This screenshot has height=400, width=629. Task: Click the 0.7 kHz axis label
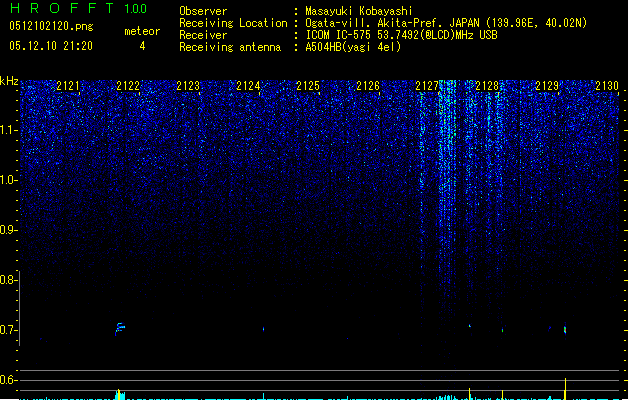coord(8,330)
